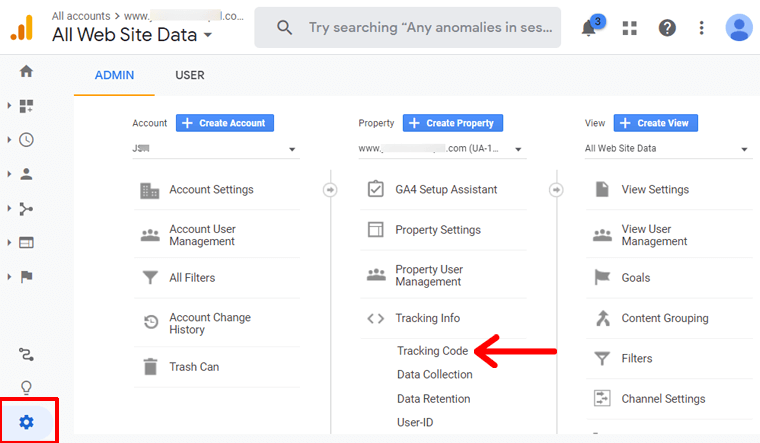Open the Account selector dropdown
Screen dimensions: 760x443
pyautogui.click(x=216, y=149)
